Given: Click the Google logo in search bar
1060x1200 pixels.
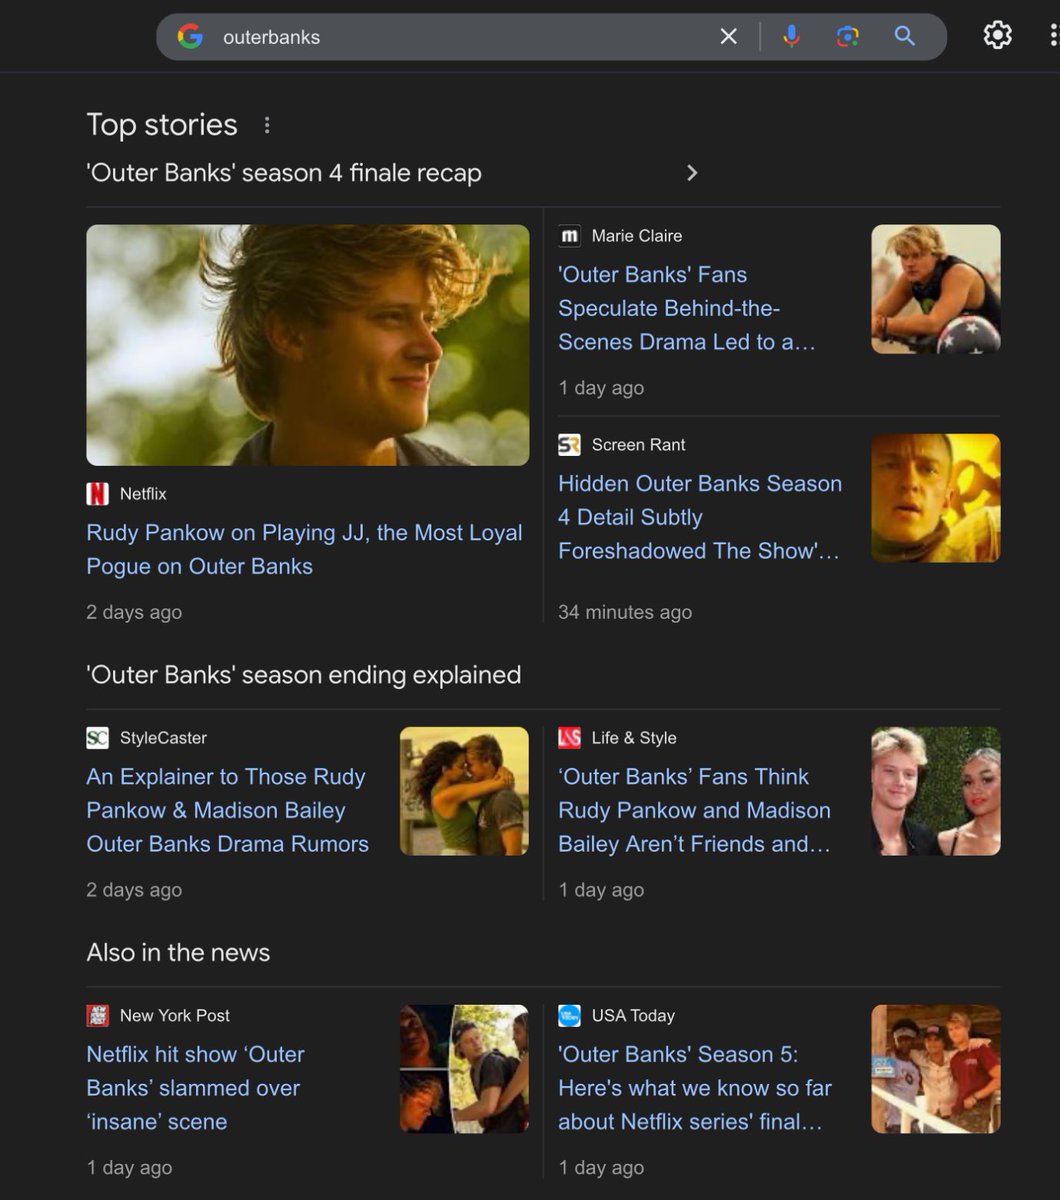Looking at the screenshot, I should [190, 37].
